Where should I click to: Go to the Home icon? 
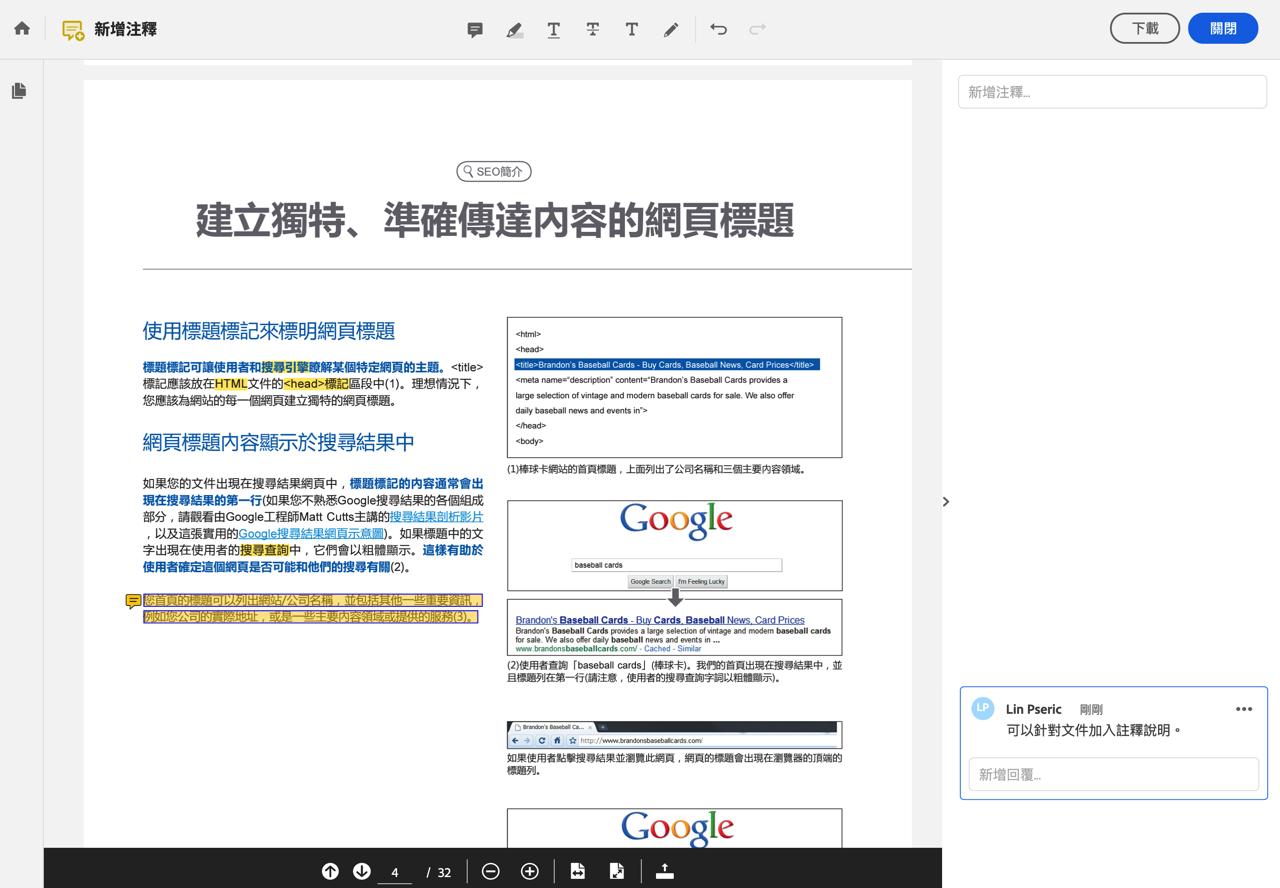click(x=22, y=29)
